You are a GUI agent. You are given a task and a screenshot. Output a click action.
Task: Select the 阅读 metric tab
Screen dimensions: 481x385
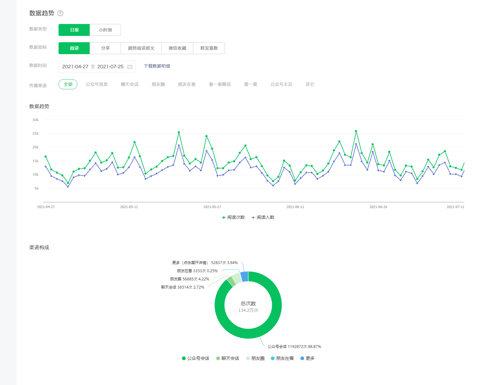(x=74, y=48)
